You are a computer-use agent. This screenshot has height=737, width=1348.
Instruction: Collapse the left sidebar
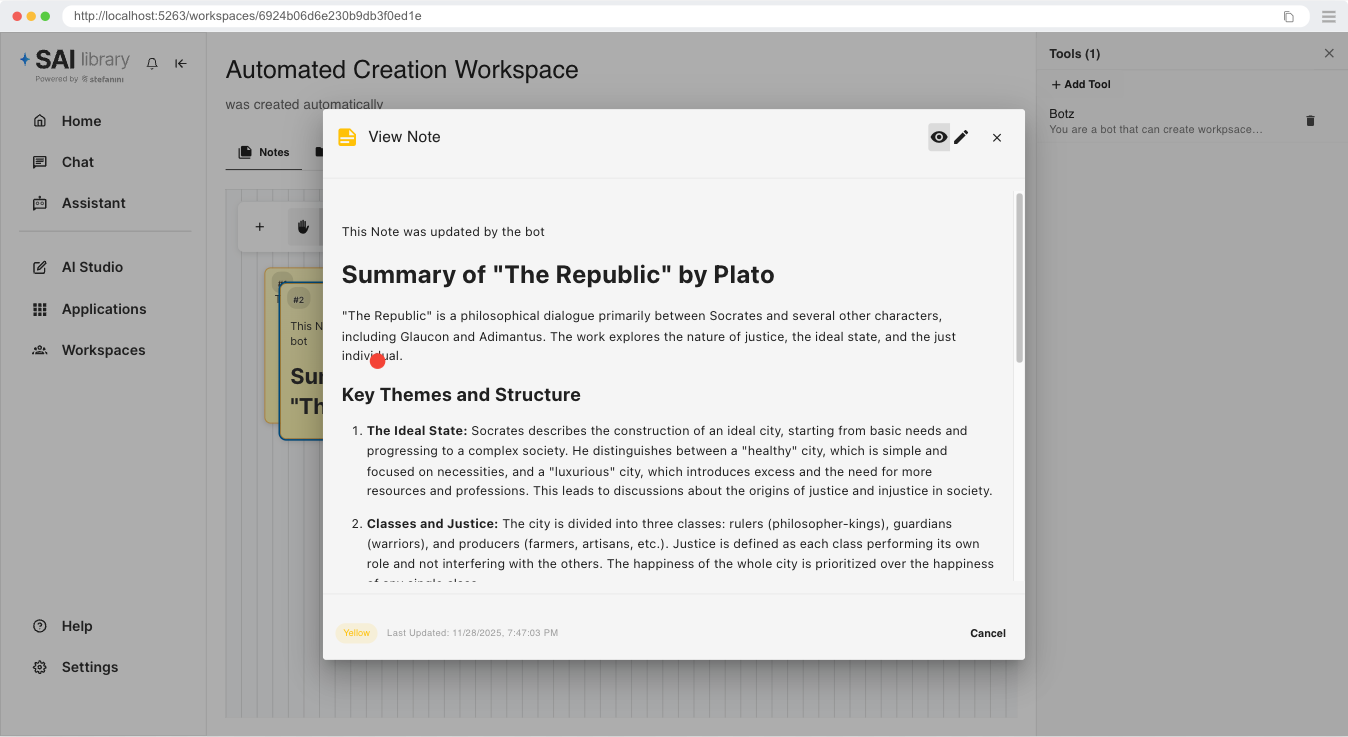(x=181, y=63)
